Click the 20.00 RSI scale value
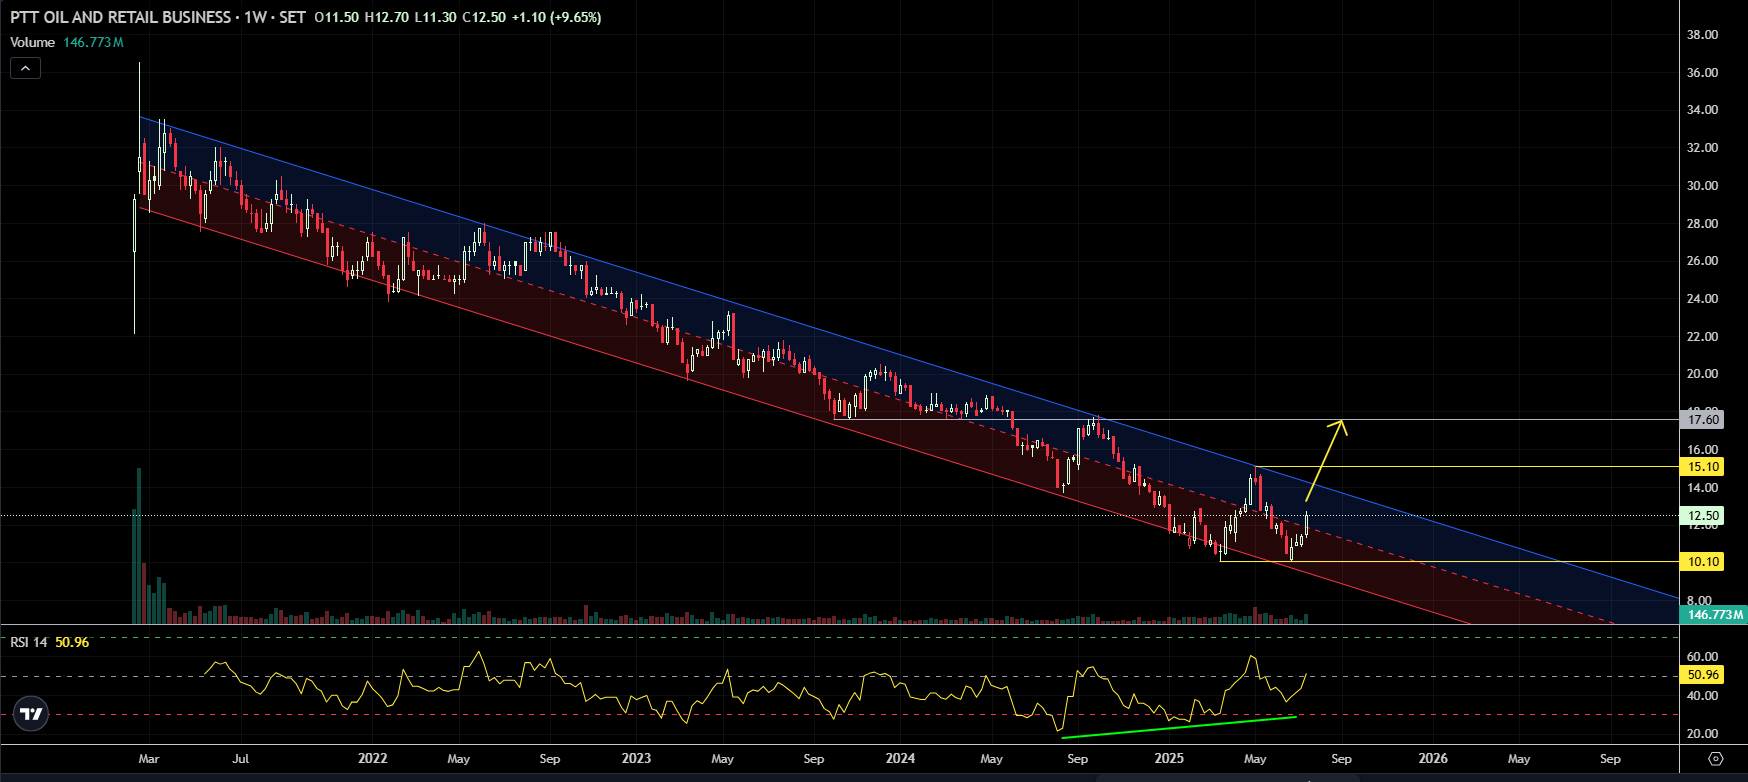The image size is (1748, 782). click(1702, 734)
